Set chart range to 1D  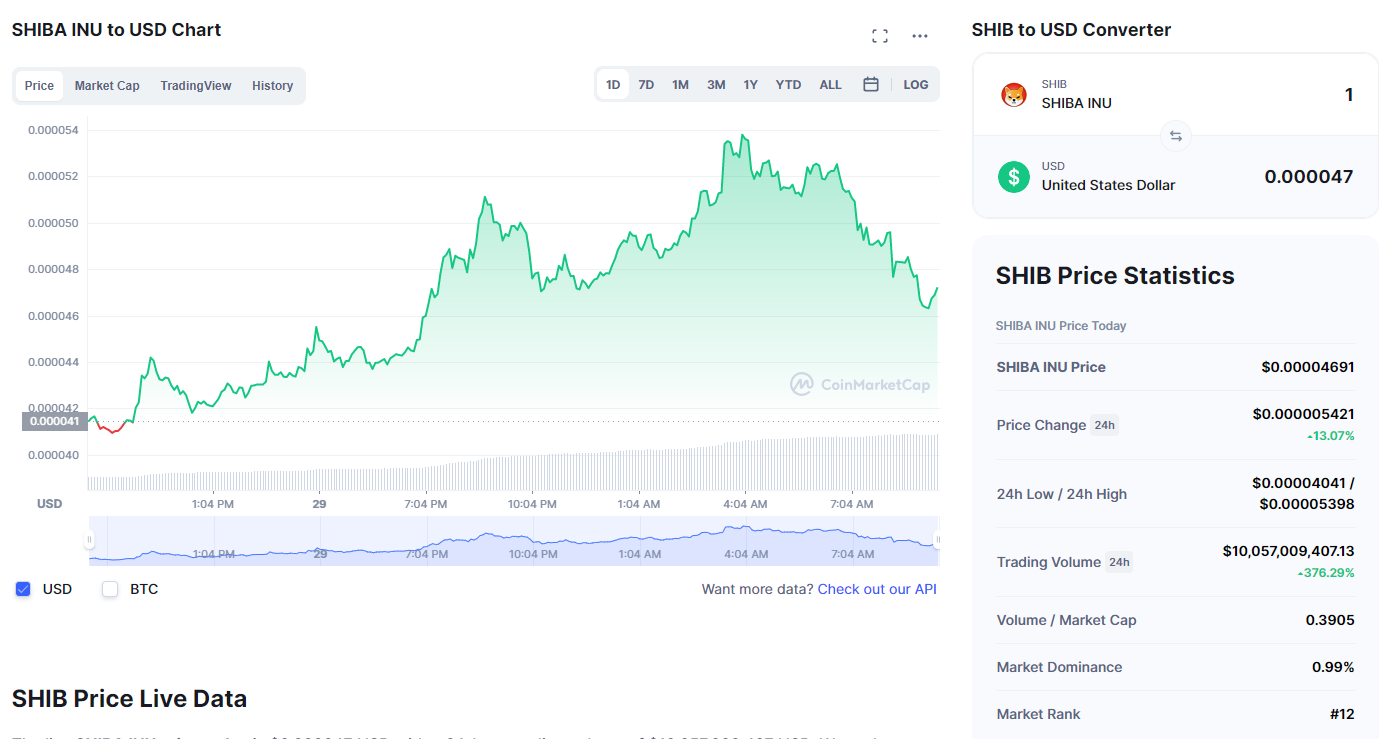[613, 85]
